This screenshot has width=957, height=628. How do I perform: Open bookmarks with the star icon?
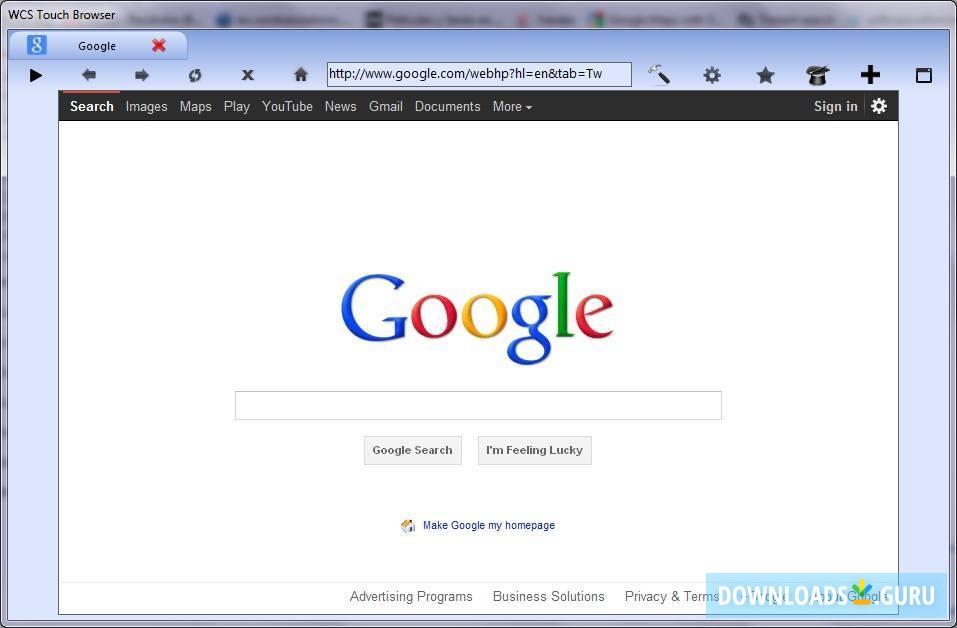(x=765, y=74)
